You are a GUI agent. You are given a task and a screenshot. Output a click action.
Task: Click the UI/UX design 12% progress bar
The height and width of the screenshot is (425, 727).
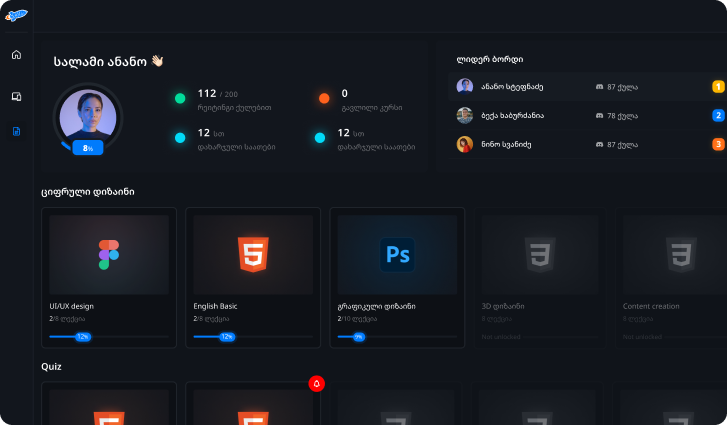(x=109, y=337)
